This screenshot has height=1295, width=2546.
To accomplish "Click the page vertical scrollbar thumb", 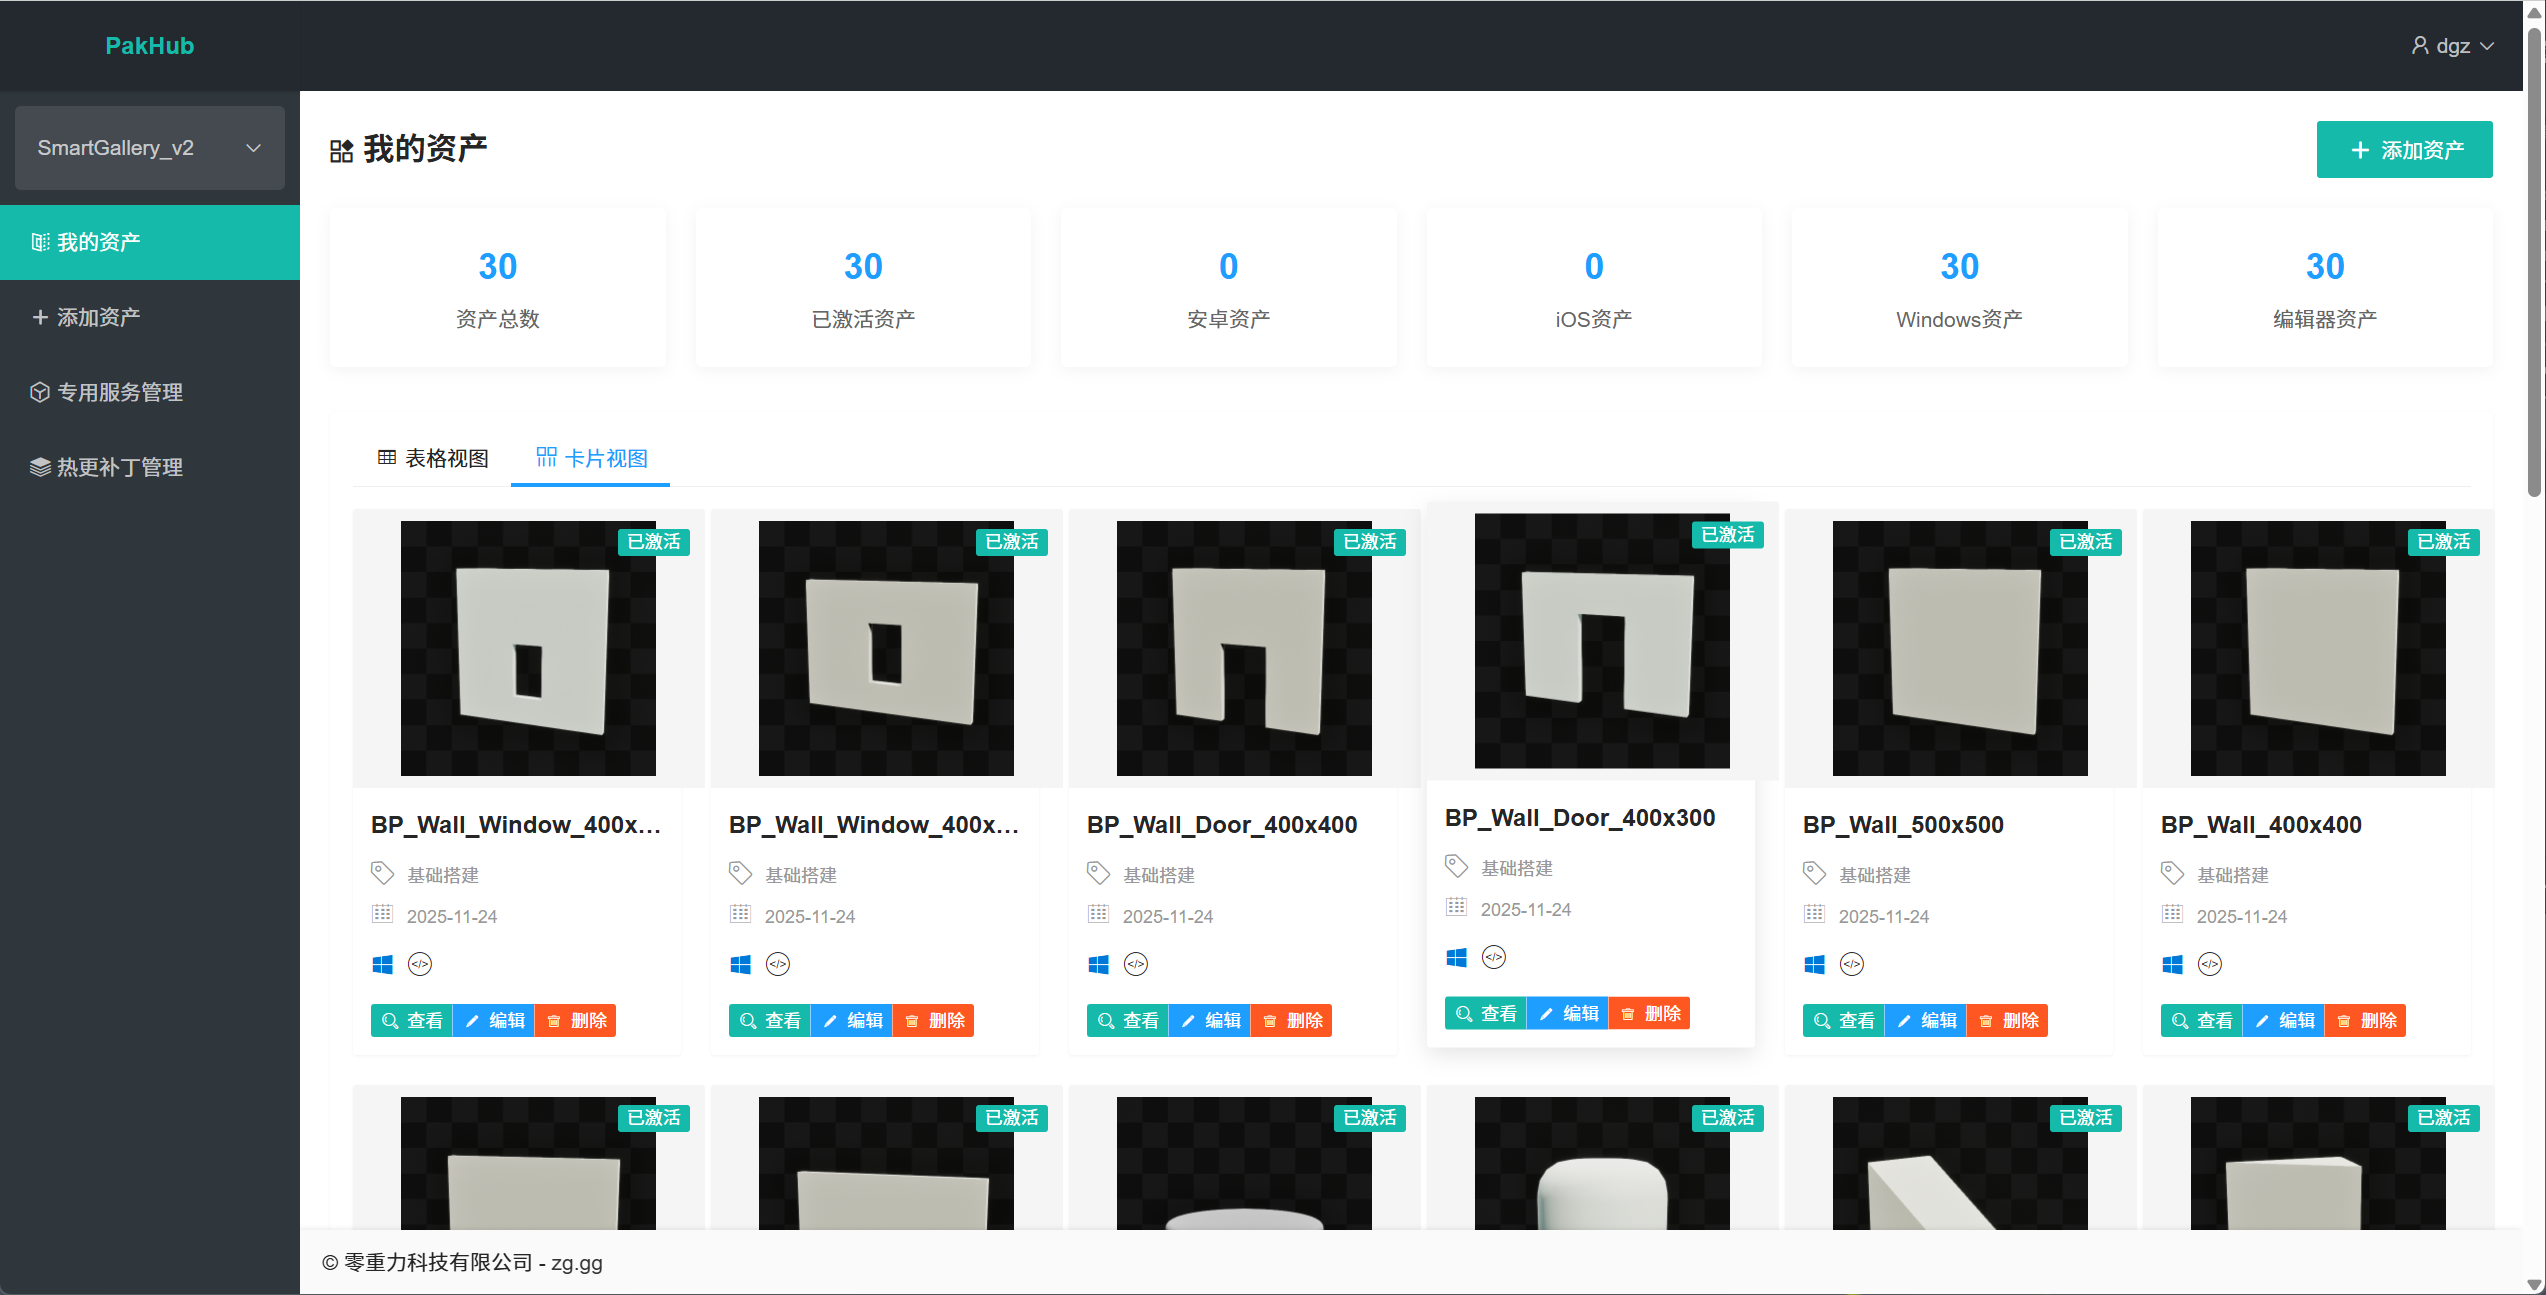I will click(x=2534, y=260).
